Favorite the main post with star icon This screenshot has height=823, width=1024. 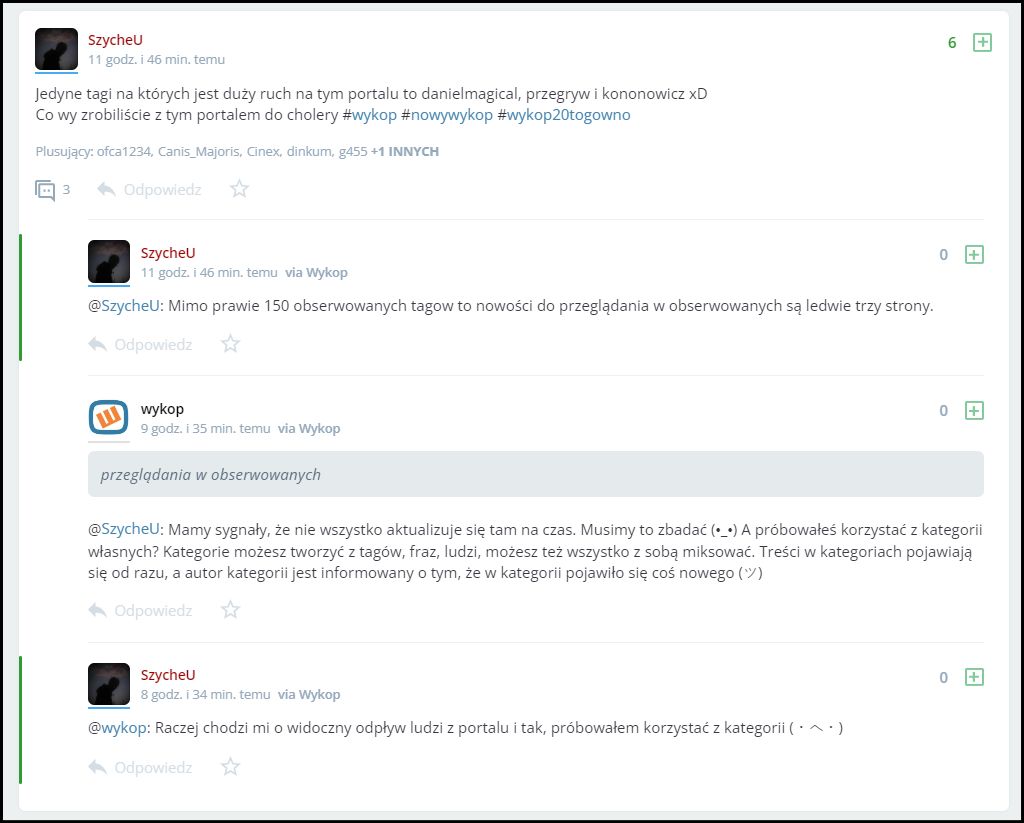tap(240, 189)
